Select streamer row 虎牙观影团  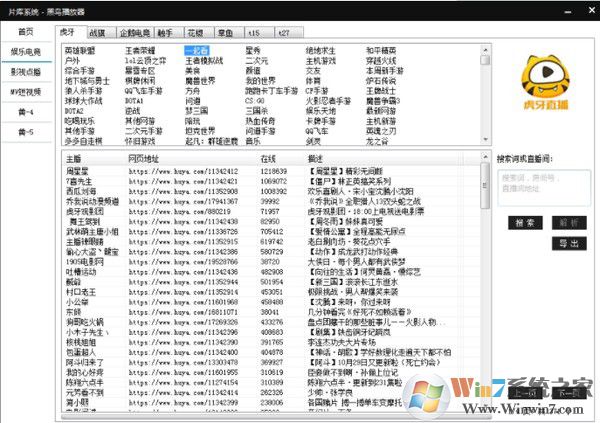[x=271, y=211]
